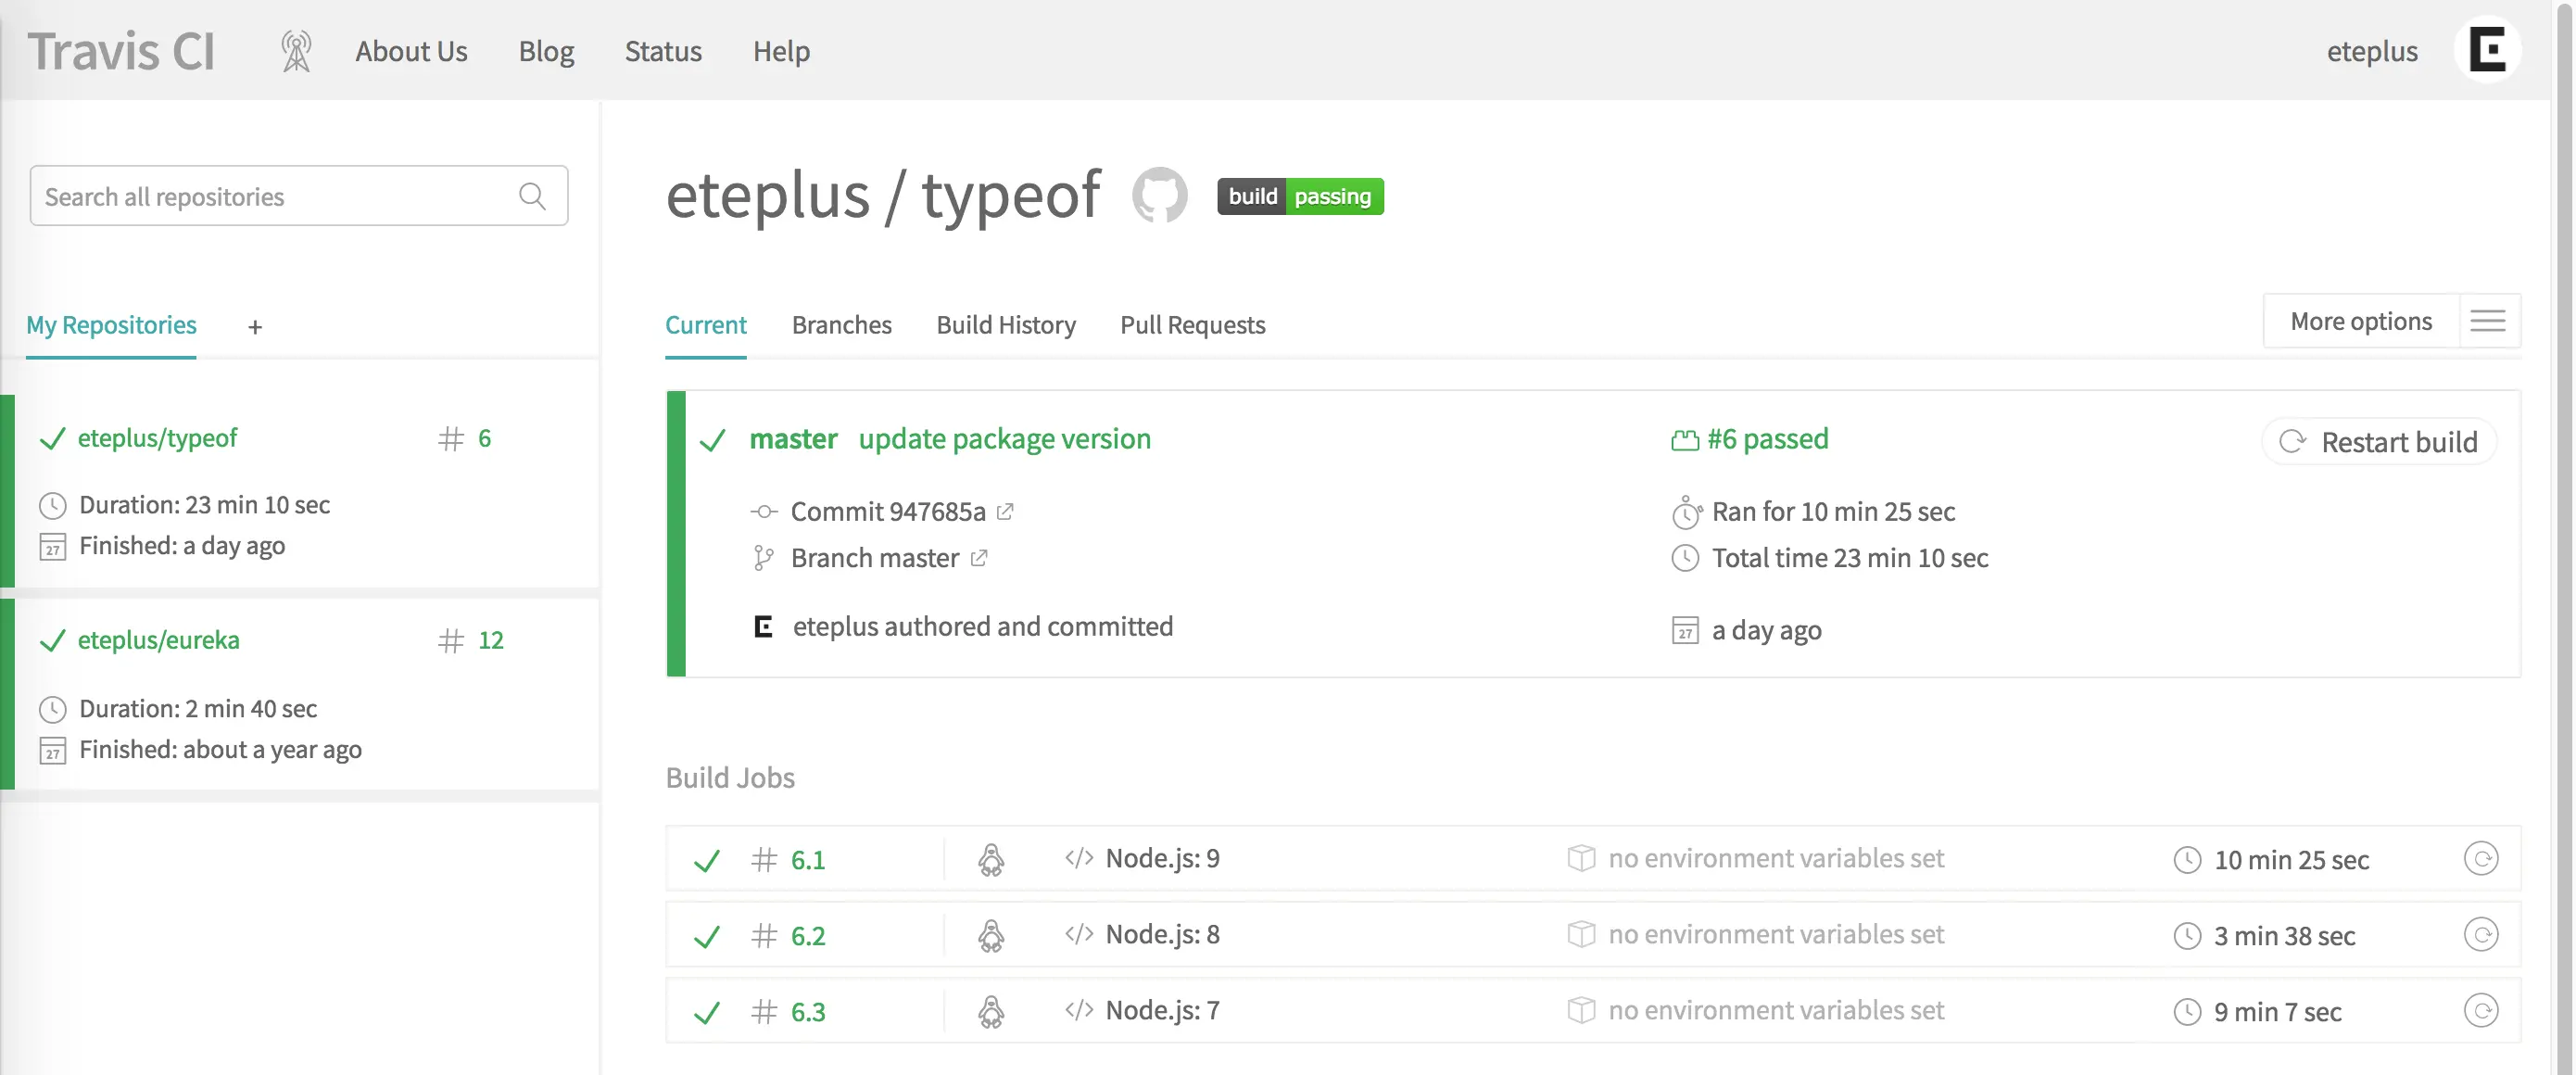The image size is (2576, 1075).
Task: Open the eteplus/eureka repository link
Action: point(159,640)
